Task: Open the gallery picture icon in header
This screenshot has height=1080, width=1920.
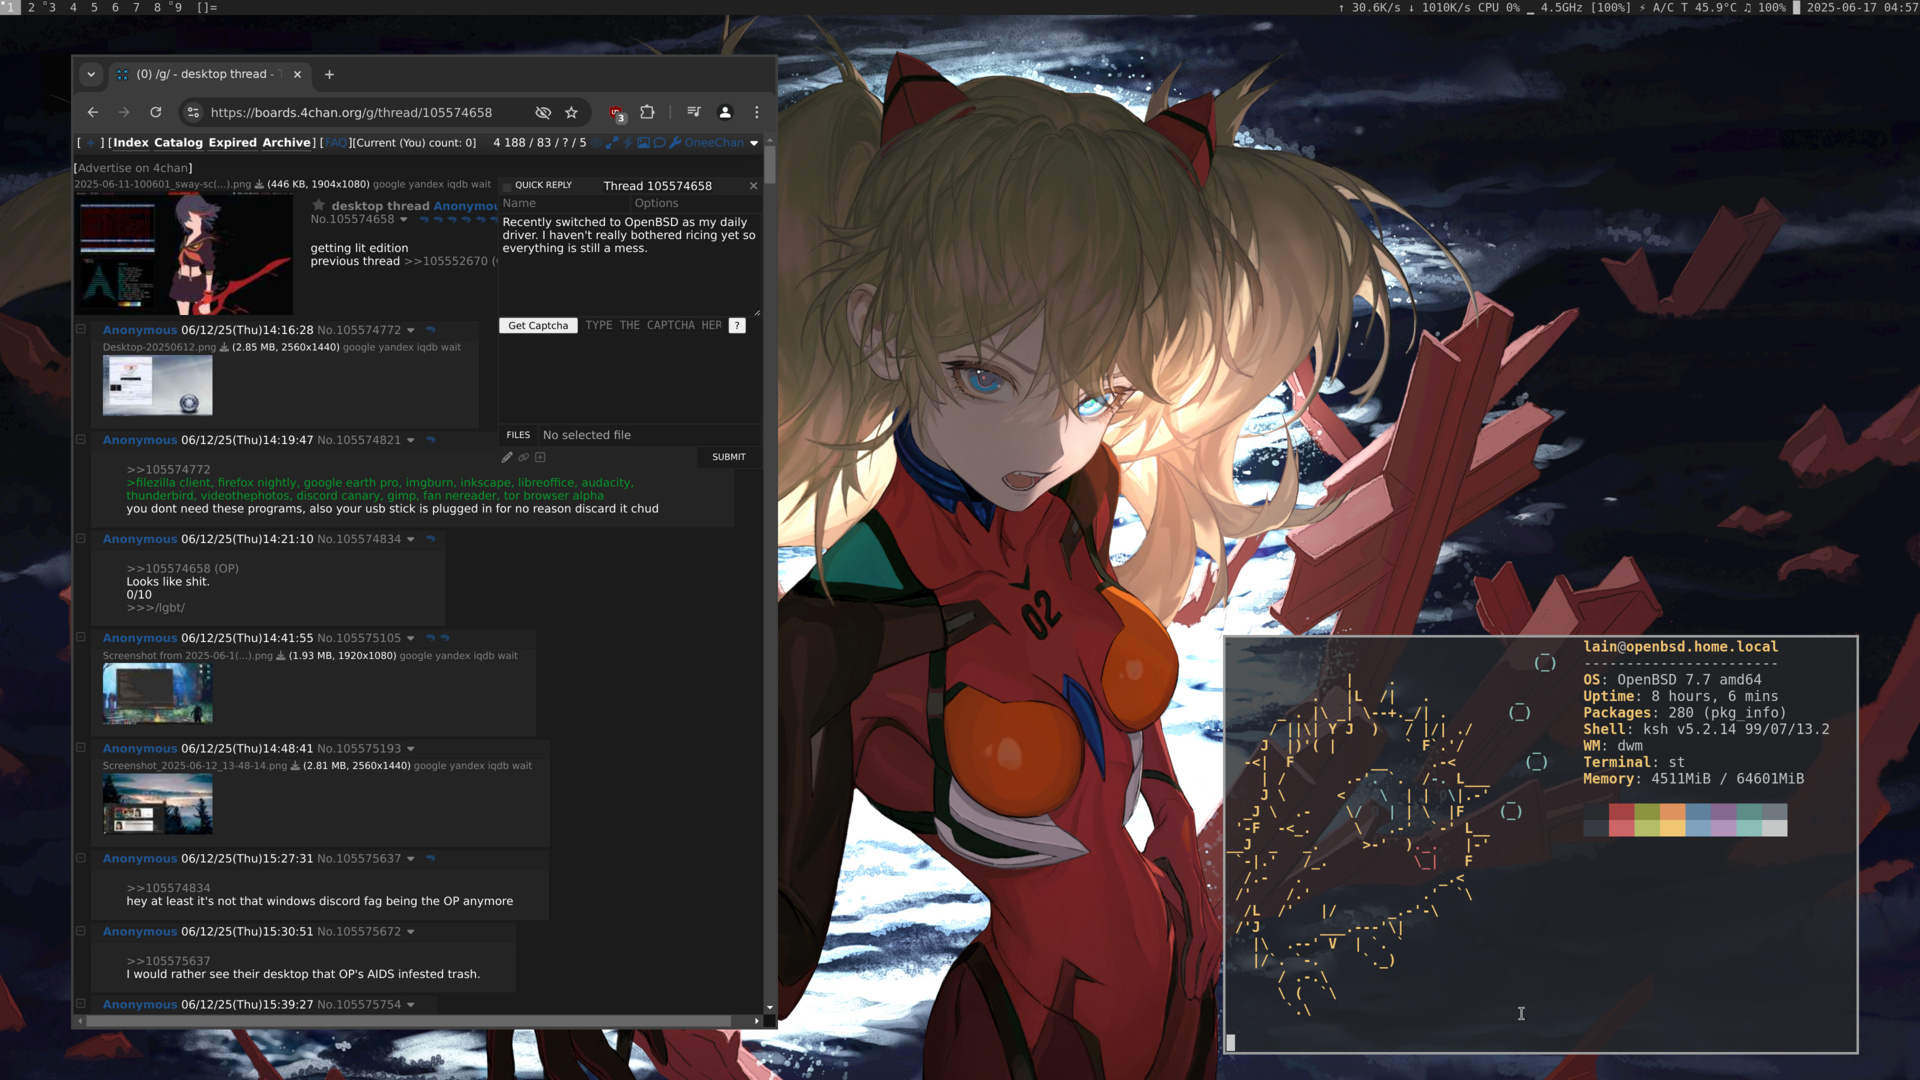Action: [x=644, y=143]
